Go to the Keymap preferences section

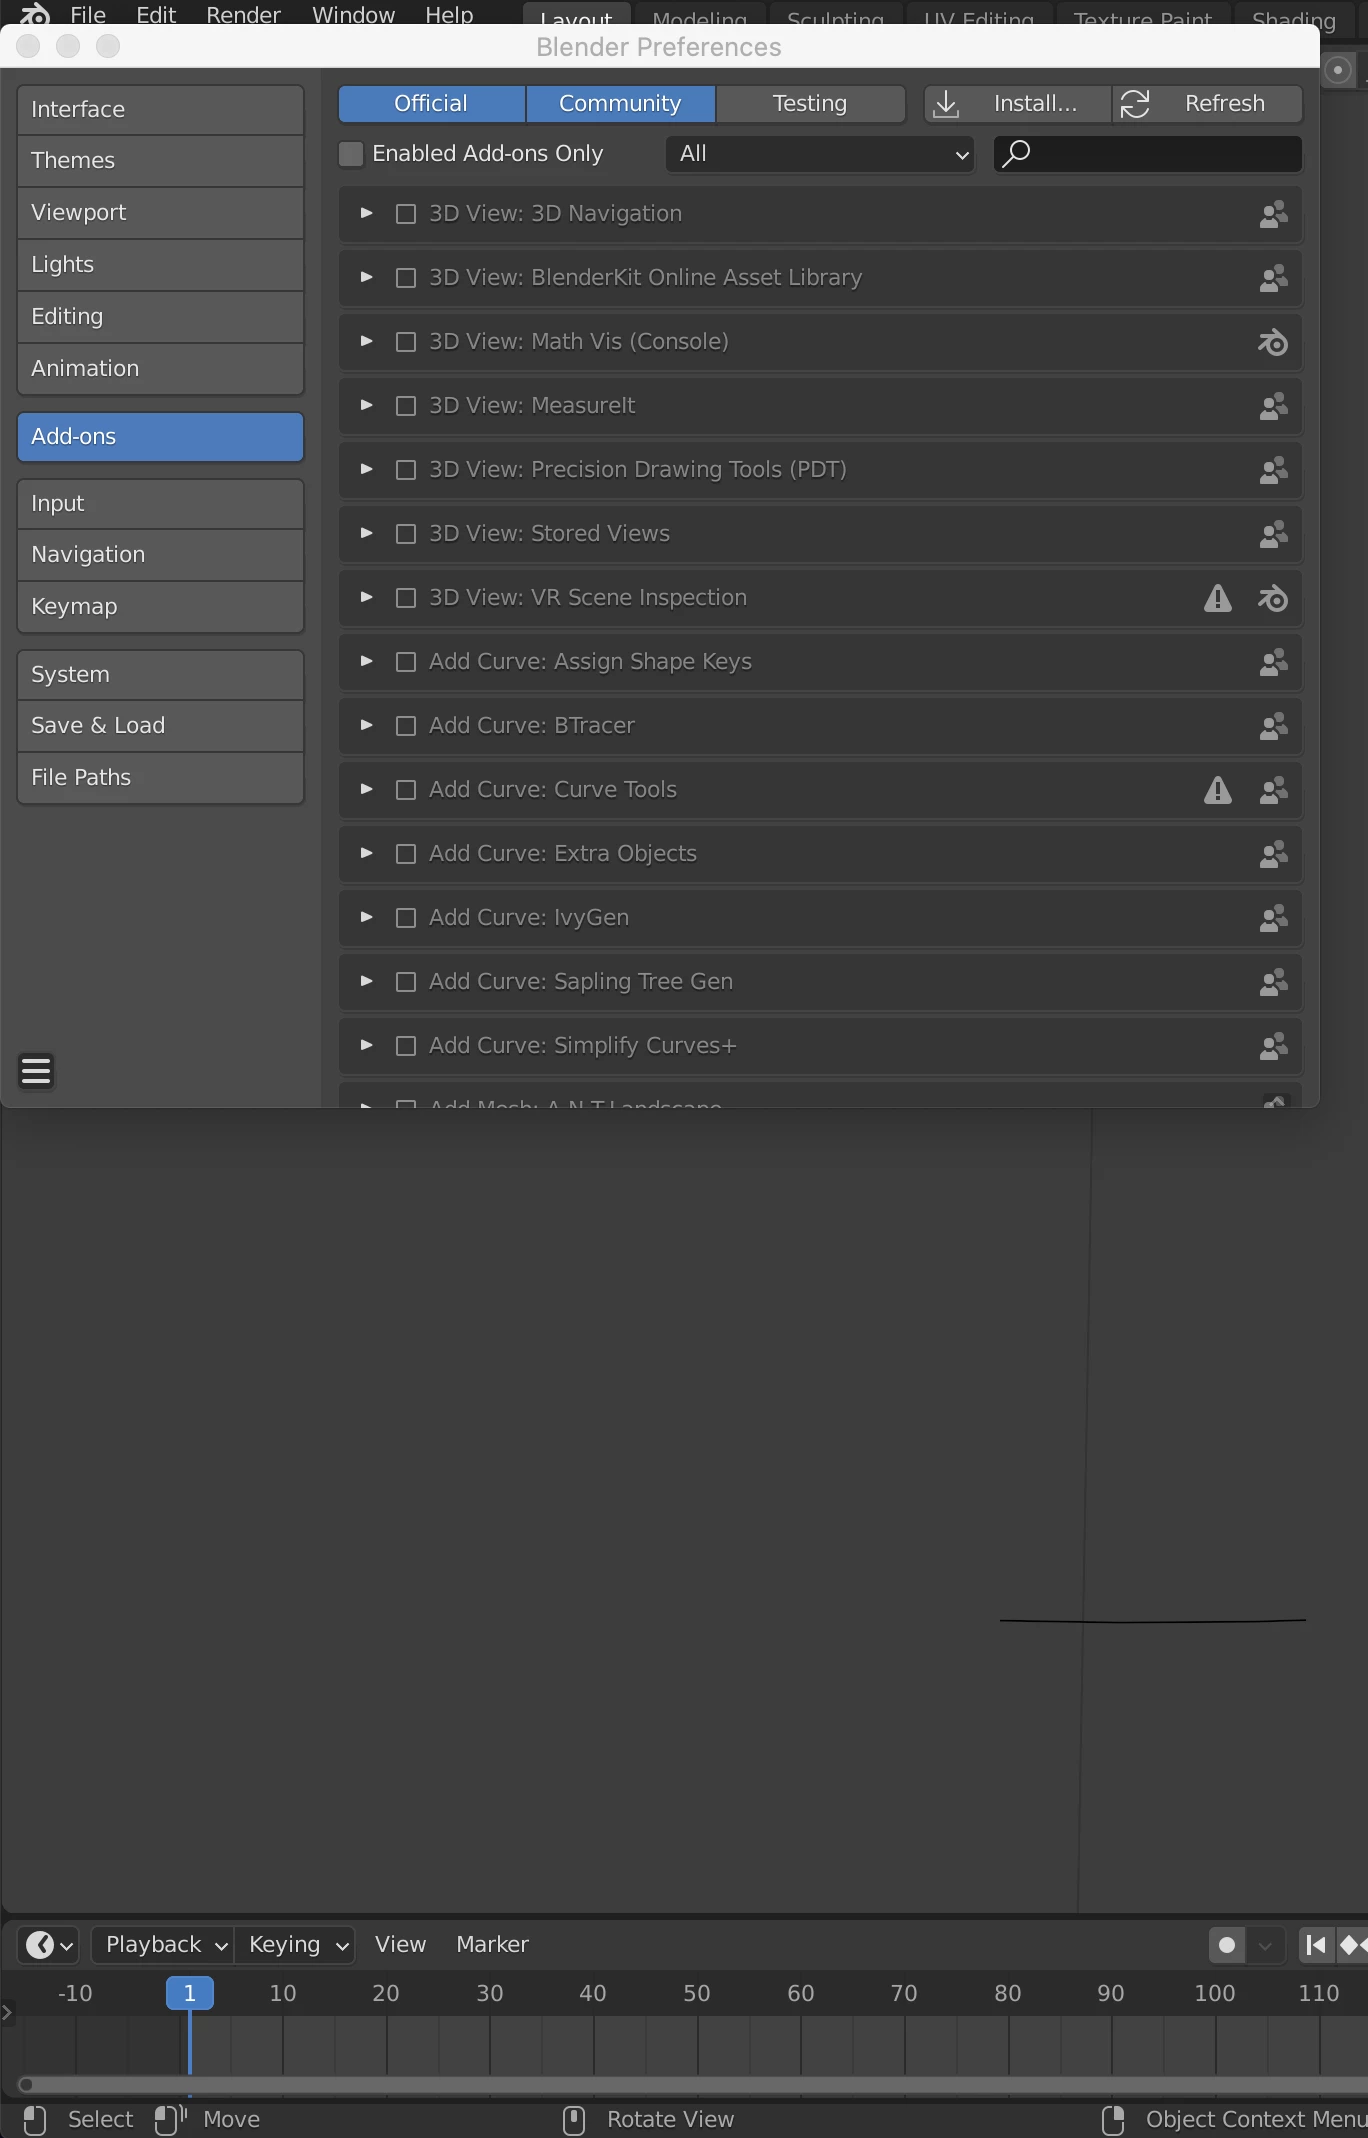coord(160,607)
